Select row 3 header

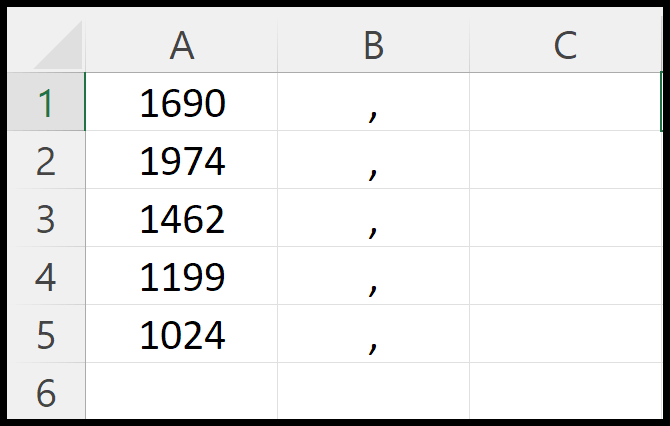(x=46, y=218)
